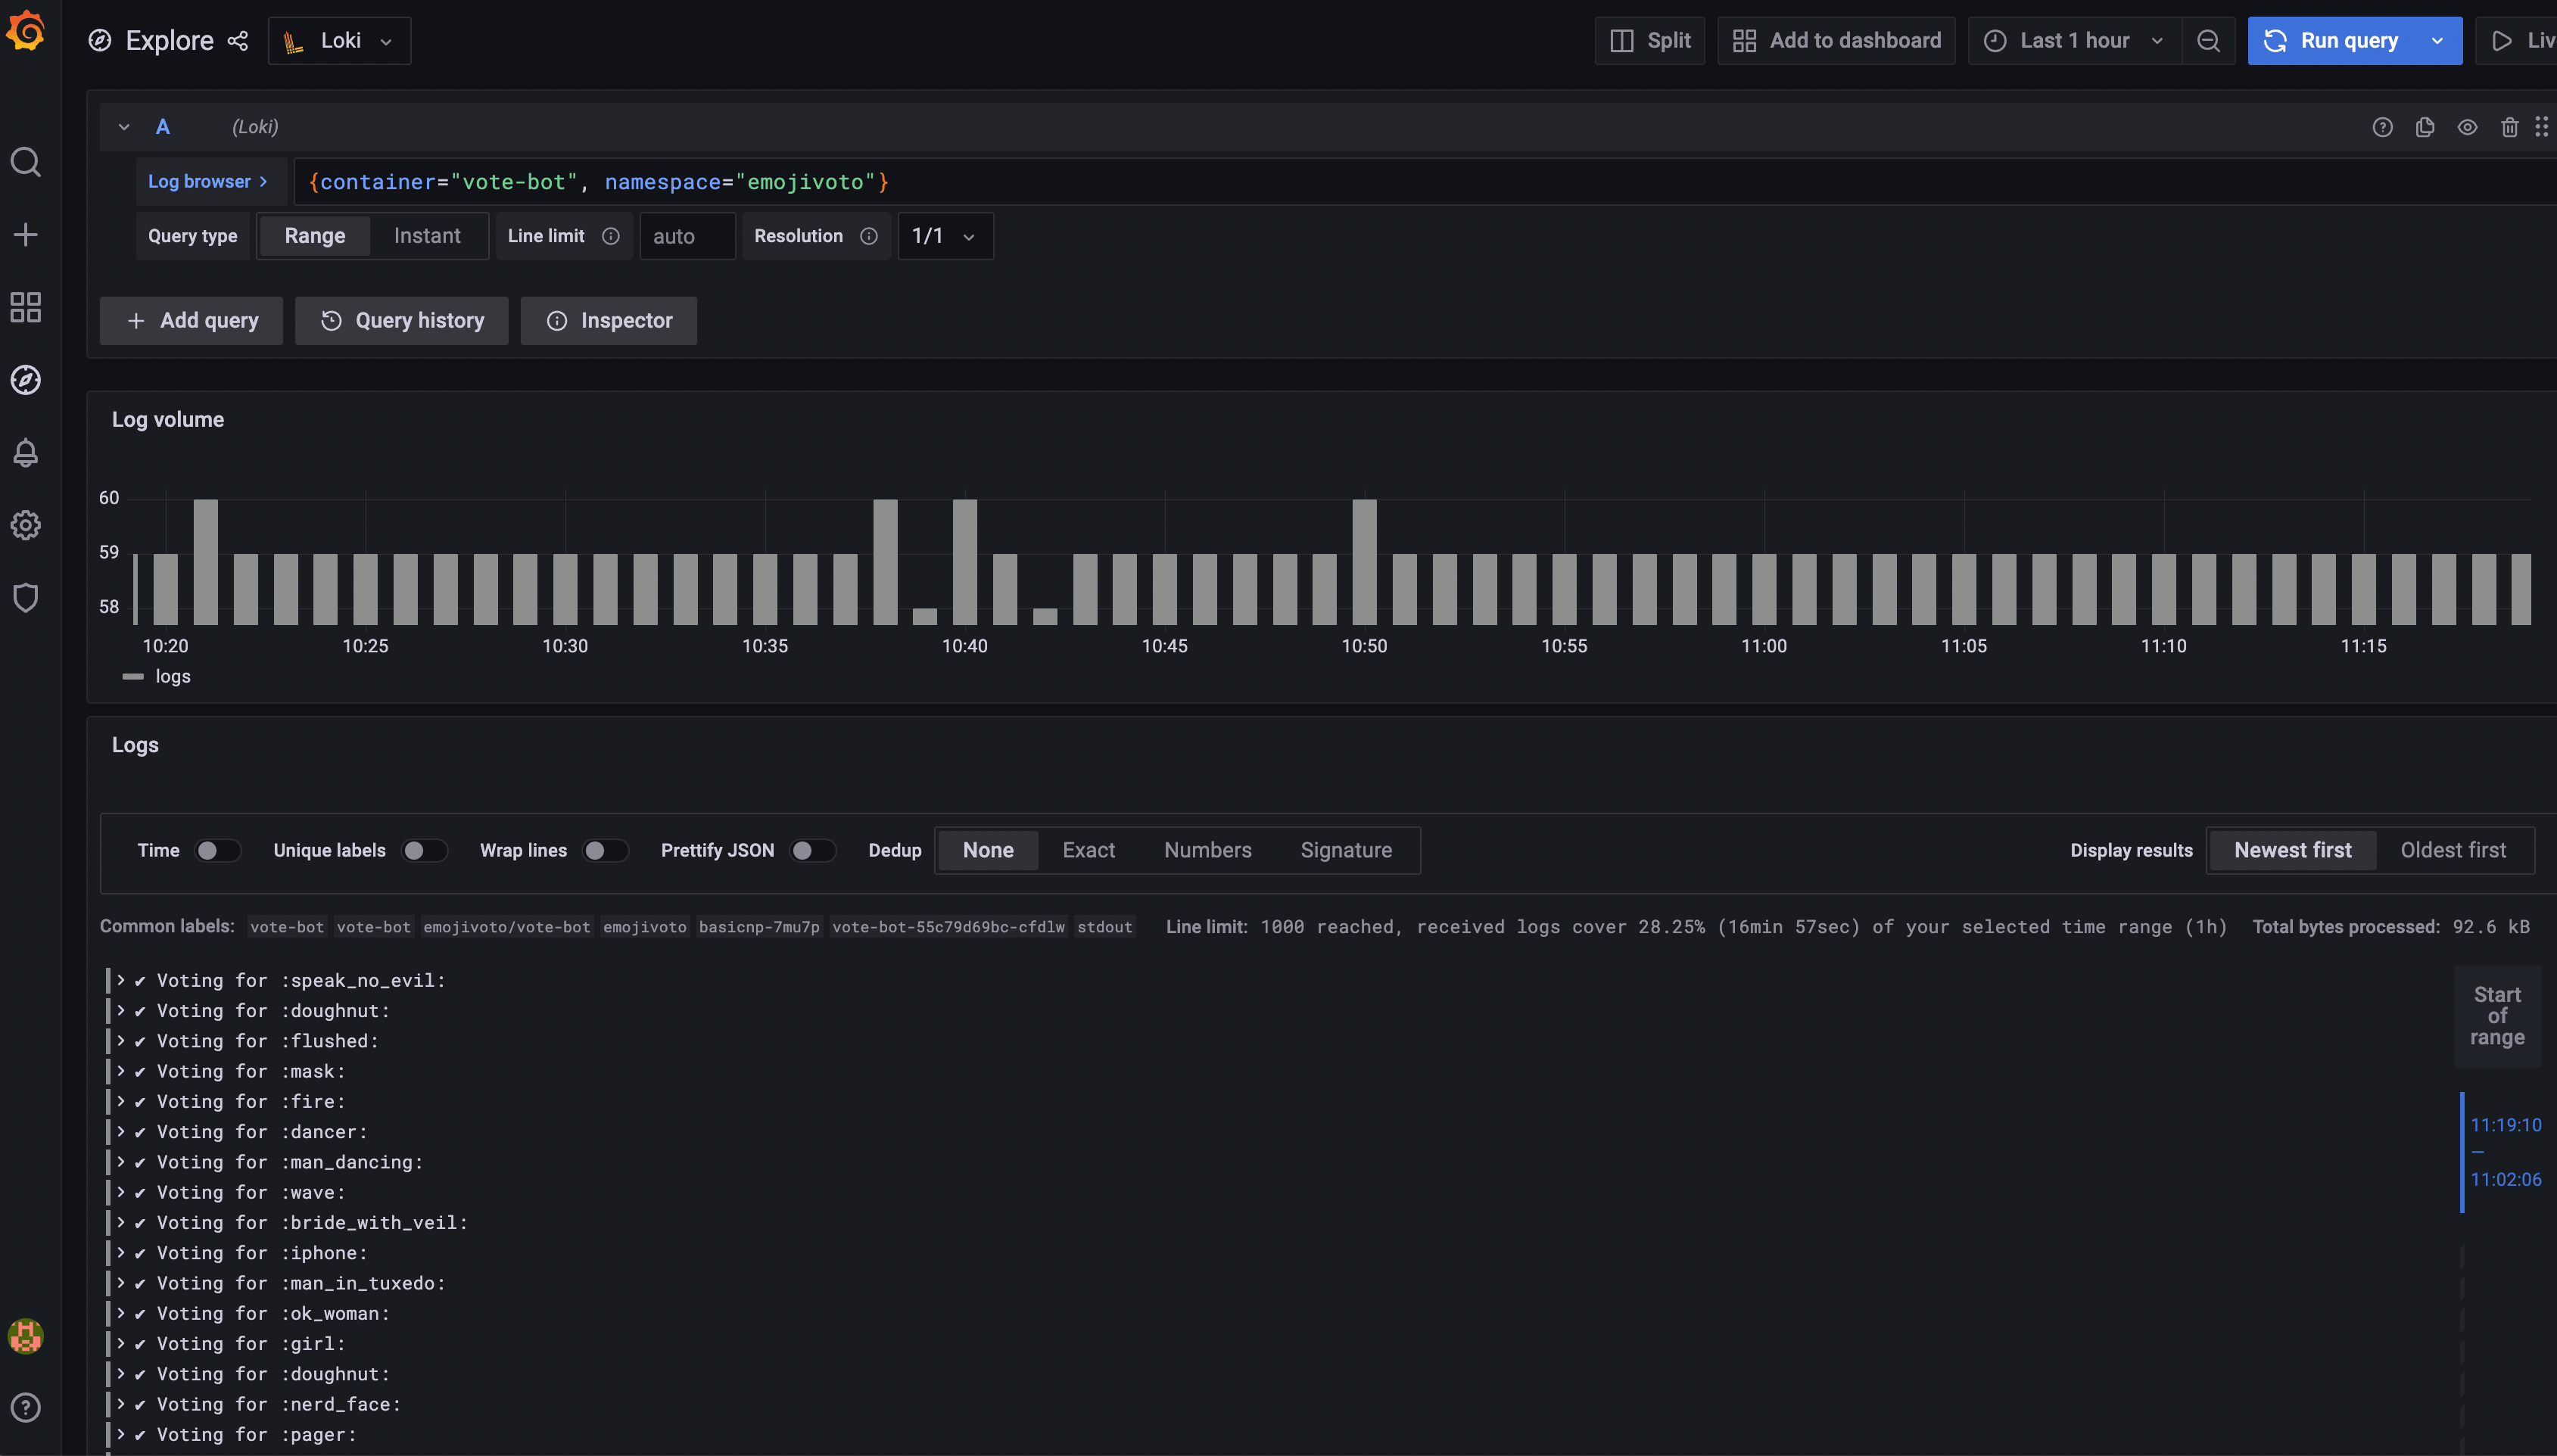Open the Inspector button
The height and width of the screenshot is (1456, 2557).
pos(608,321)
